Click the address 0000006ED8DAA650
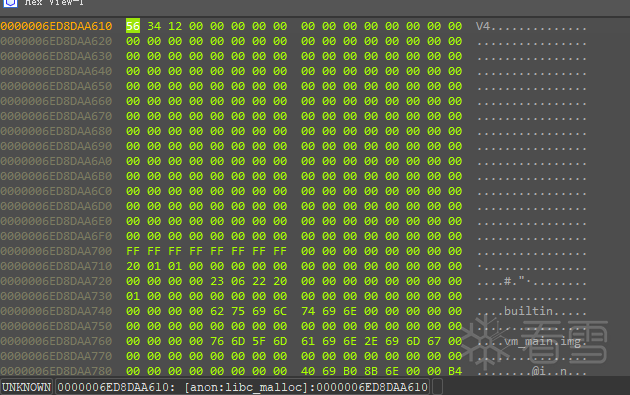This screenshot has width=630, height=395. tap(56, 86)
